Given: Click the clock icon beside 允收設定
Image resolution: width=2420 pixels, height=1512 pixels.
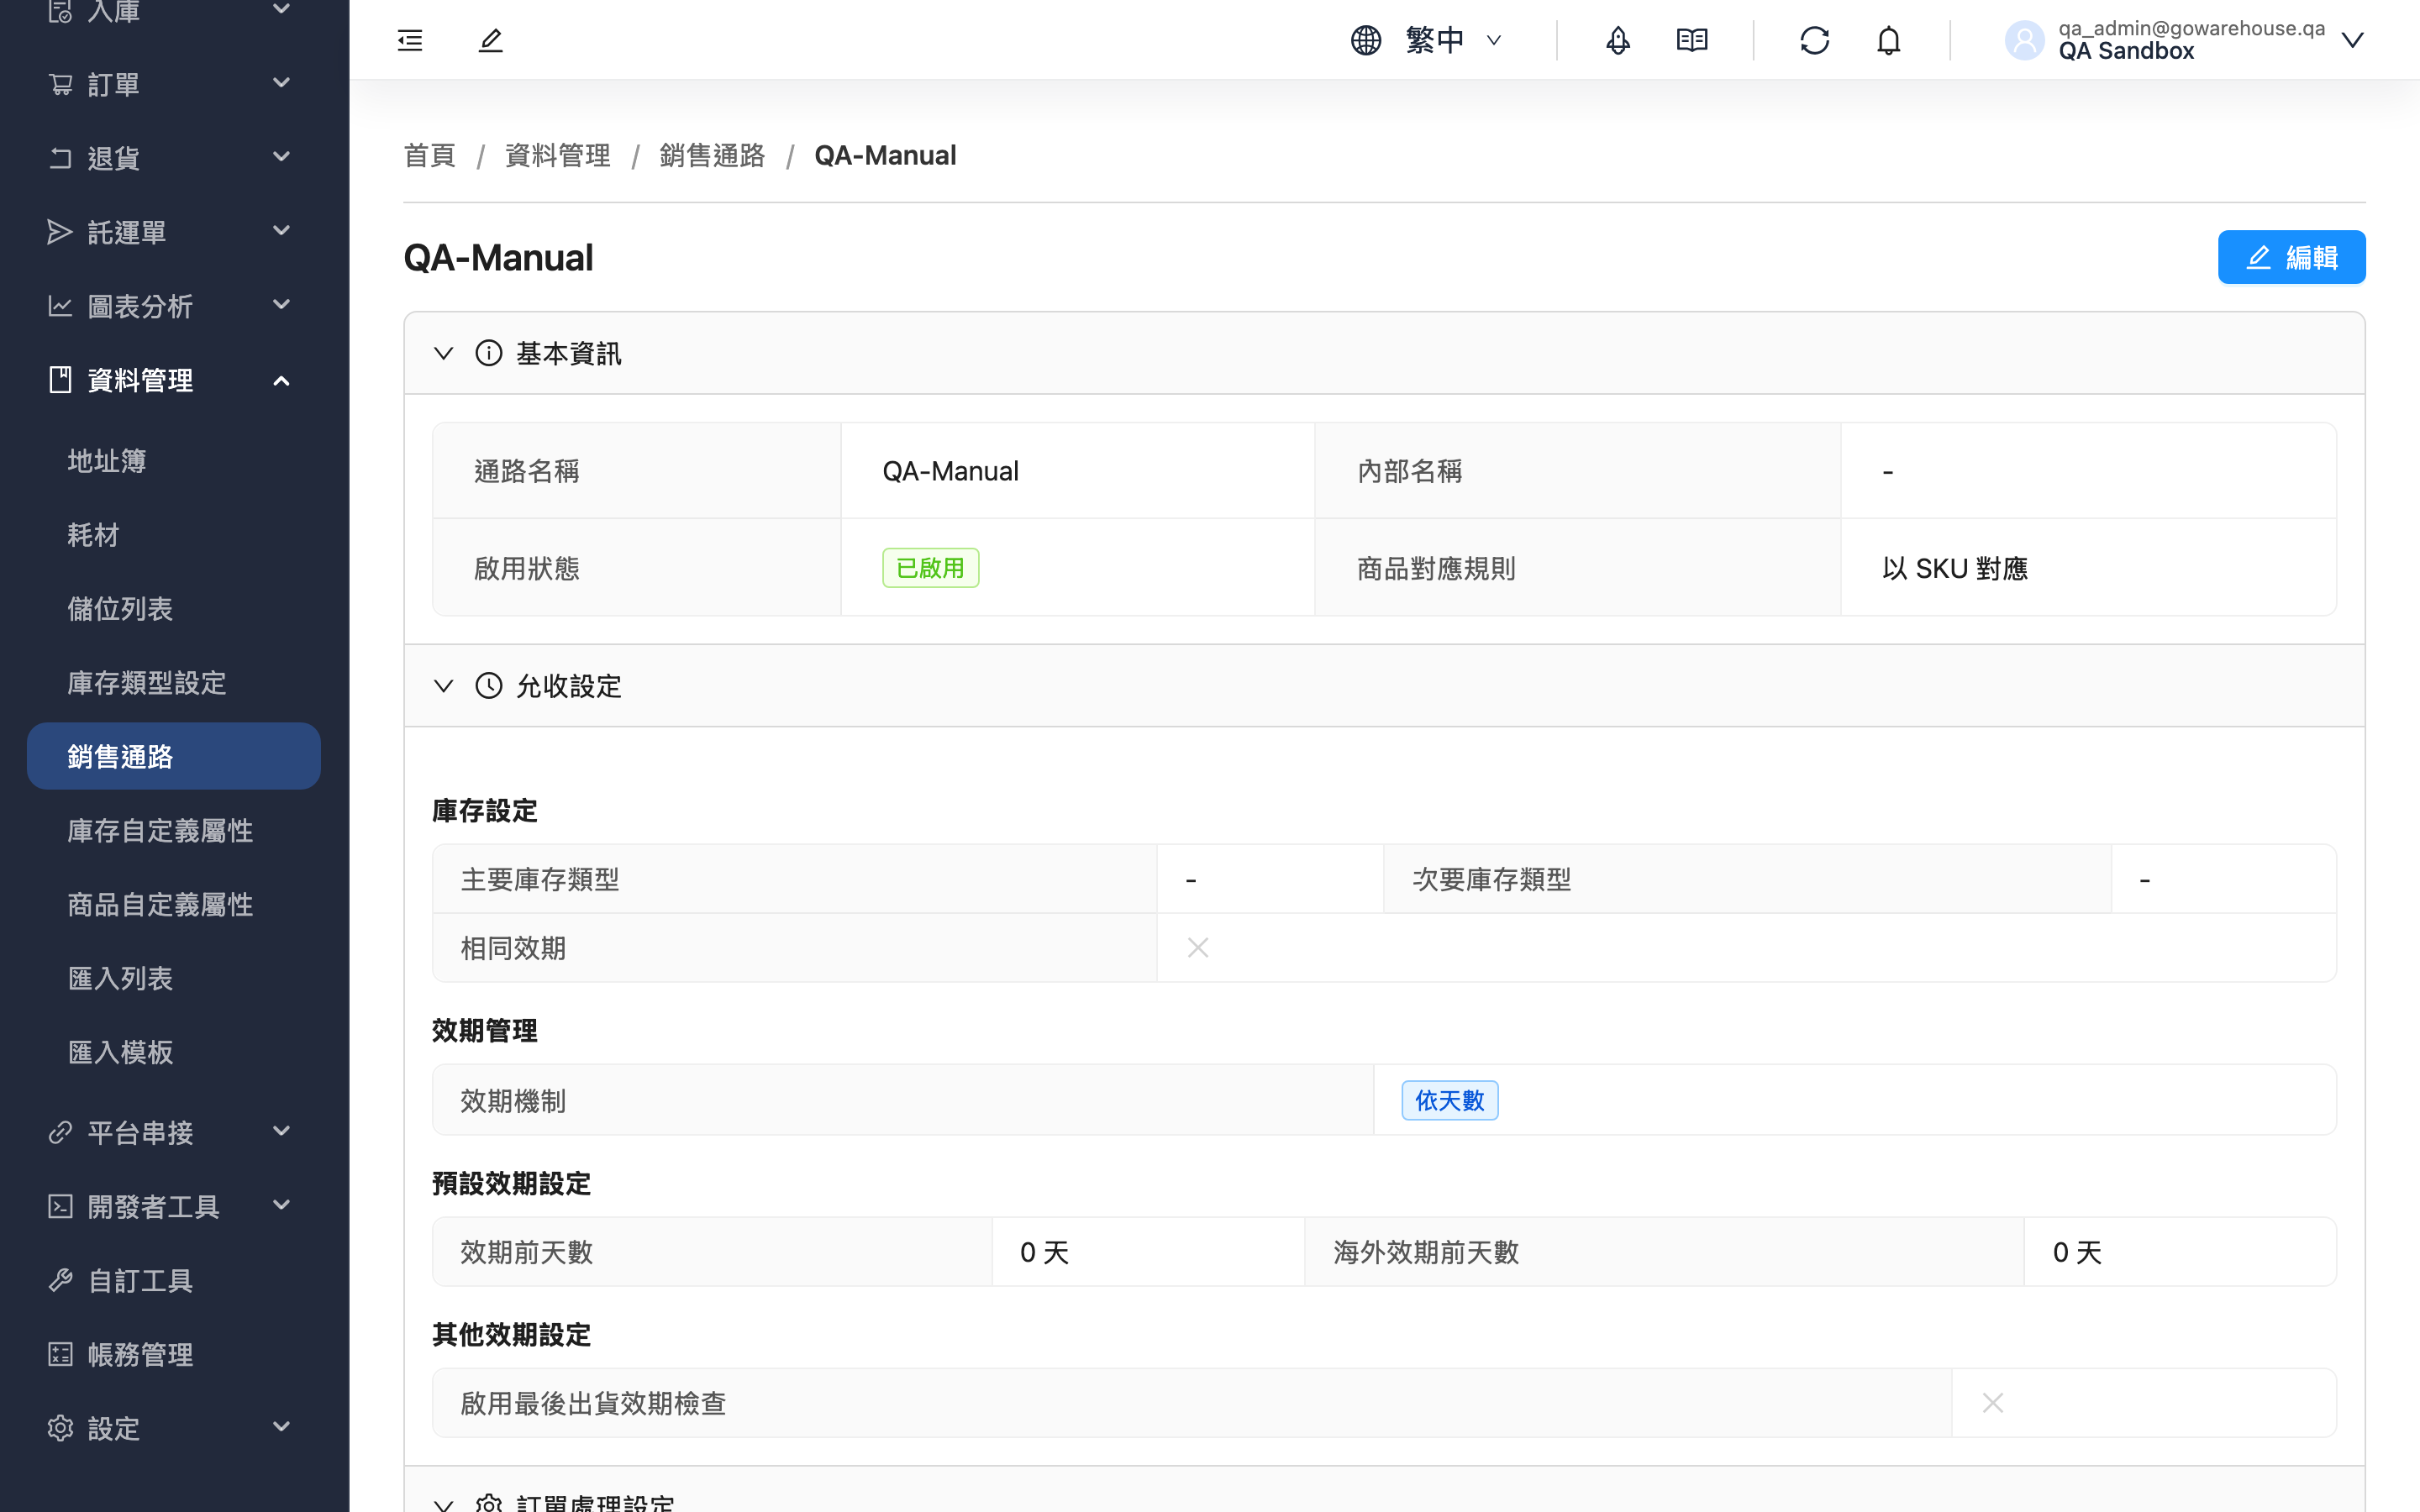Looking at the screenshot, I should [489, 685].
